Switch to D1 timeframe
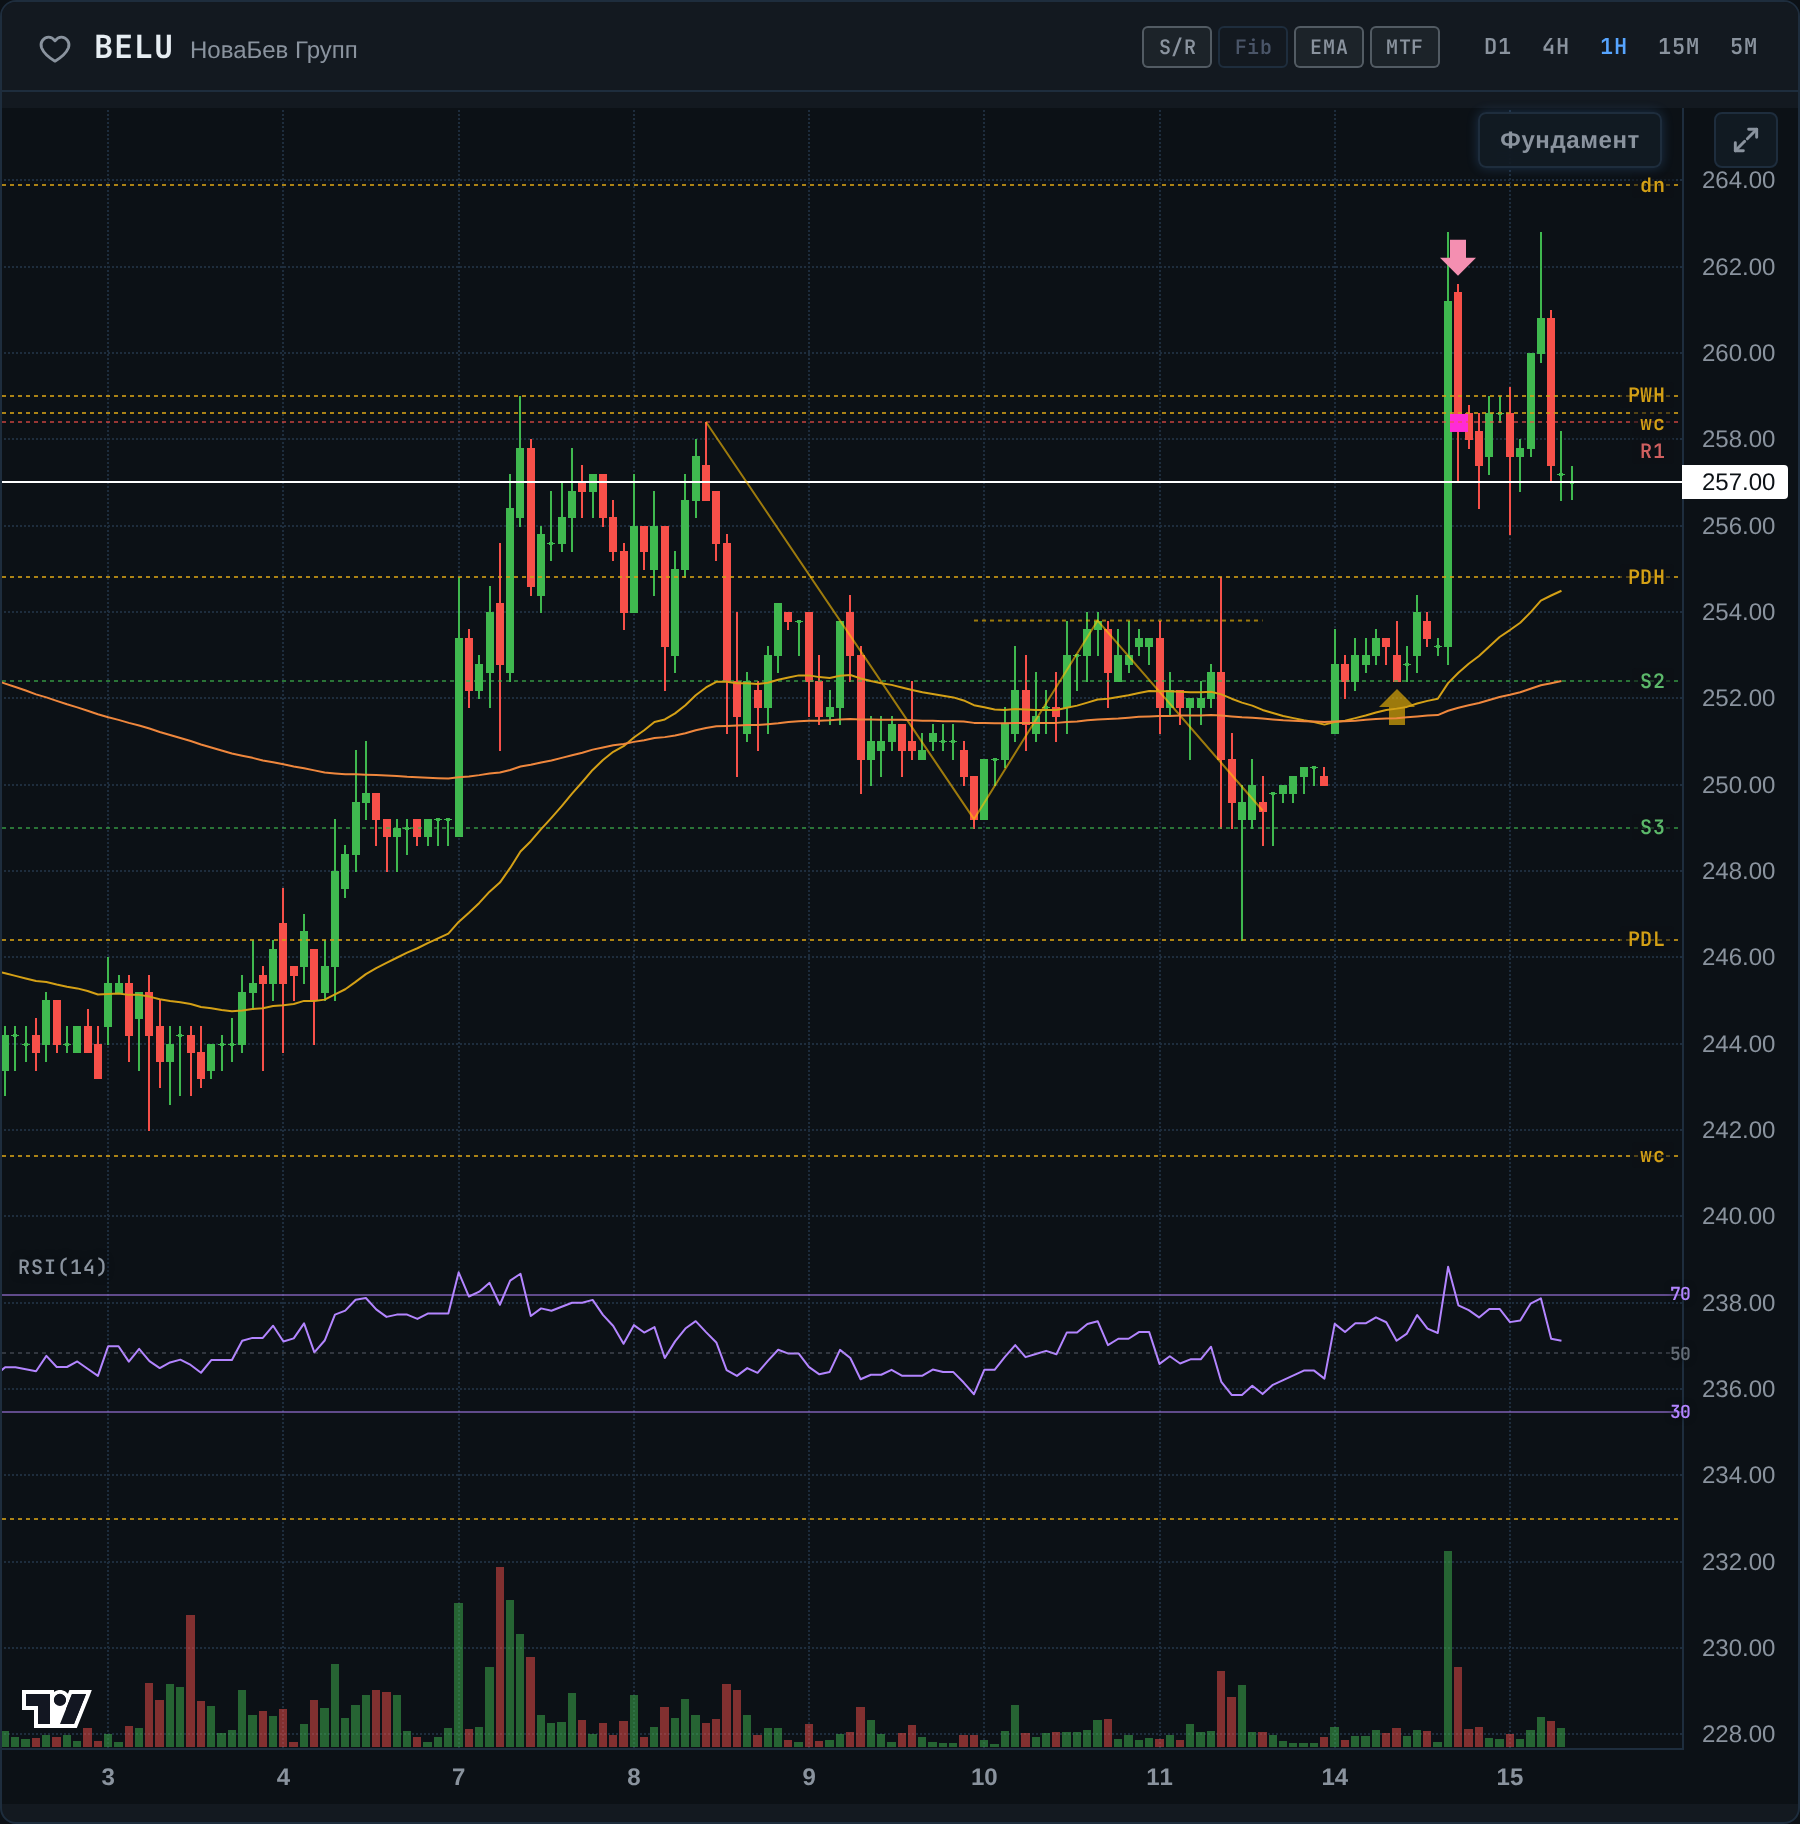This screenshot has width=1800, height=1824. point(1497,47)
